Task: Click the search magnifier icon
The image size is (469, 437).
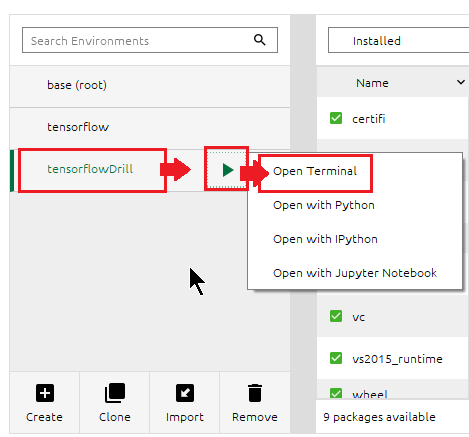Action: [x=260, y=40]
